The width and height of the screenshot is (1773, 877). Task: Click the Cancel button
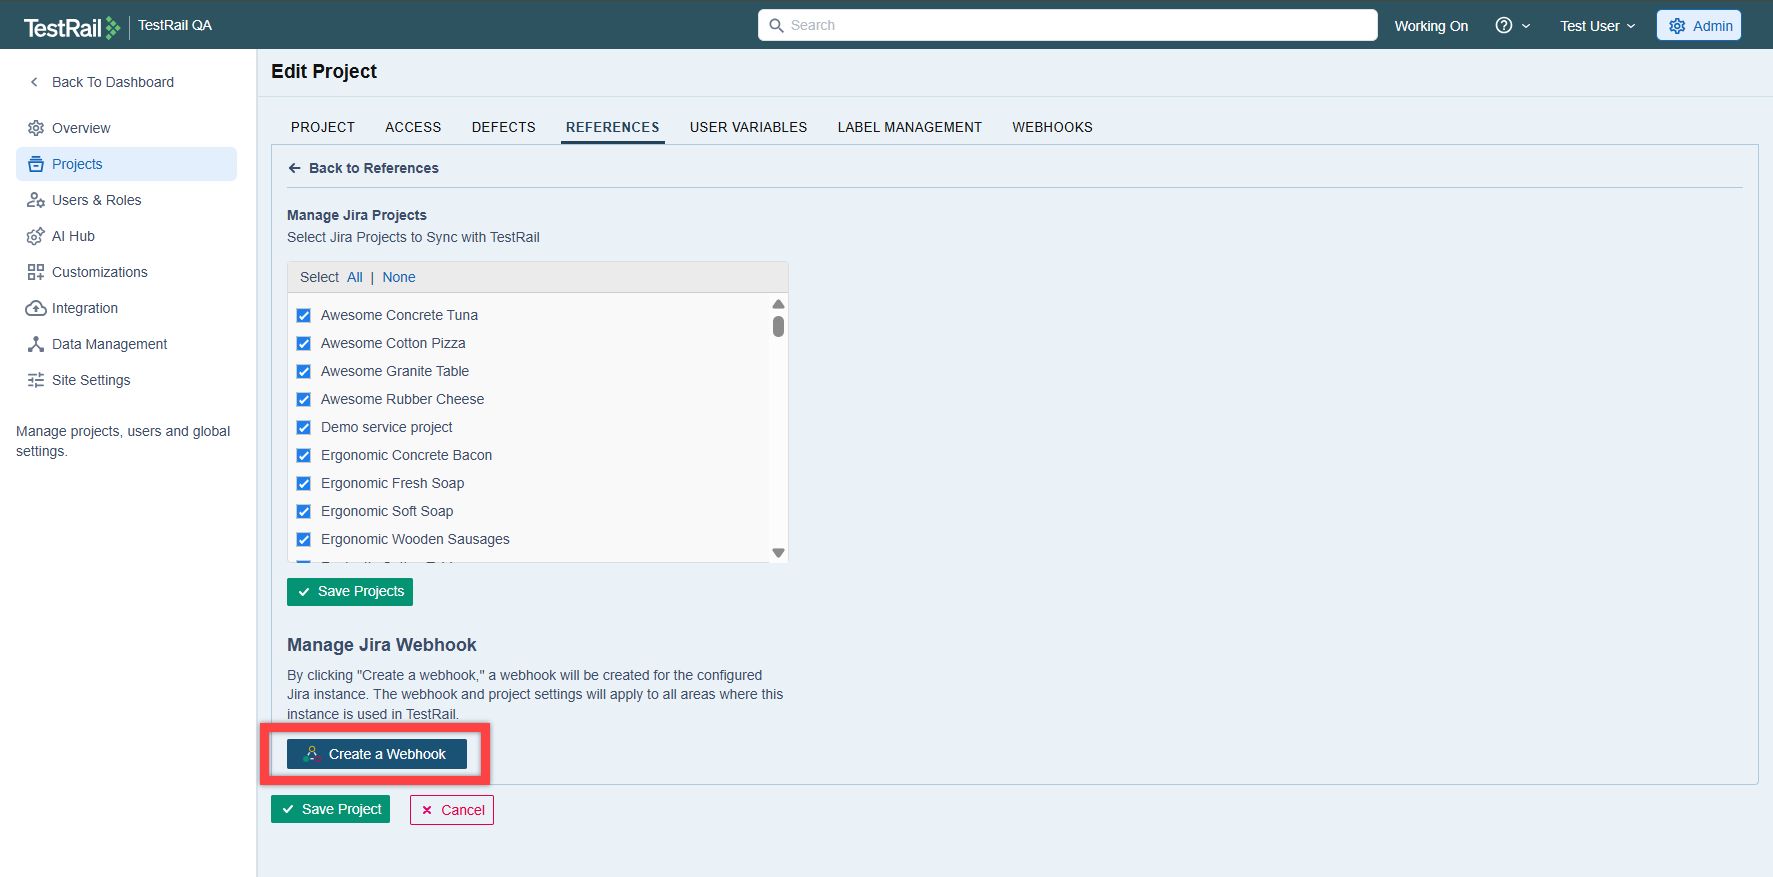pos(452,810)
